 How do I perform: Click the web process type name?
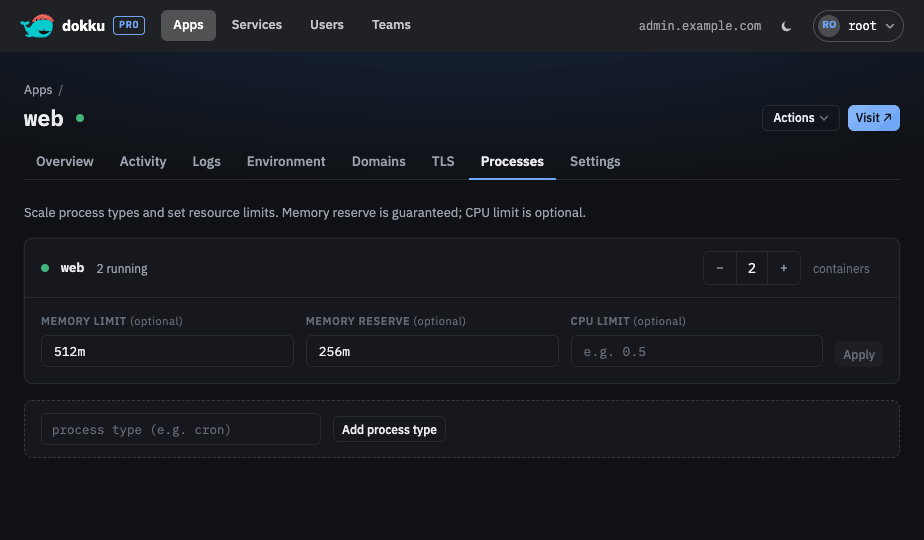tap(72, 268)
